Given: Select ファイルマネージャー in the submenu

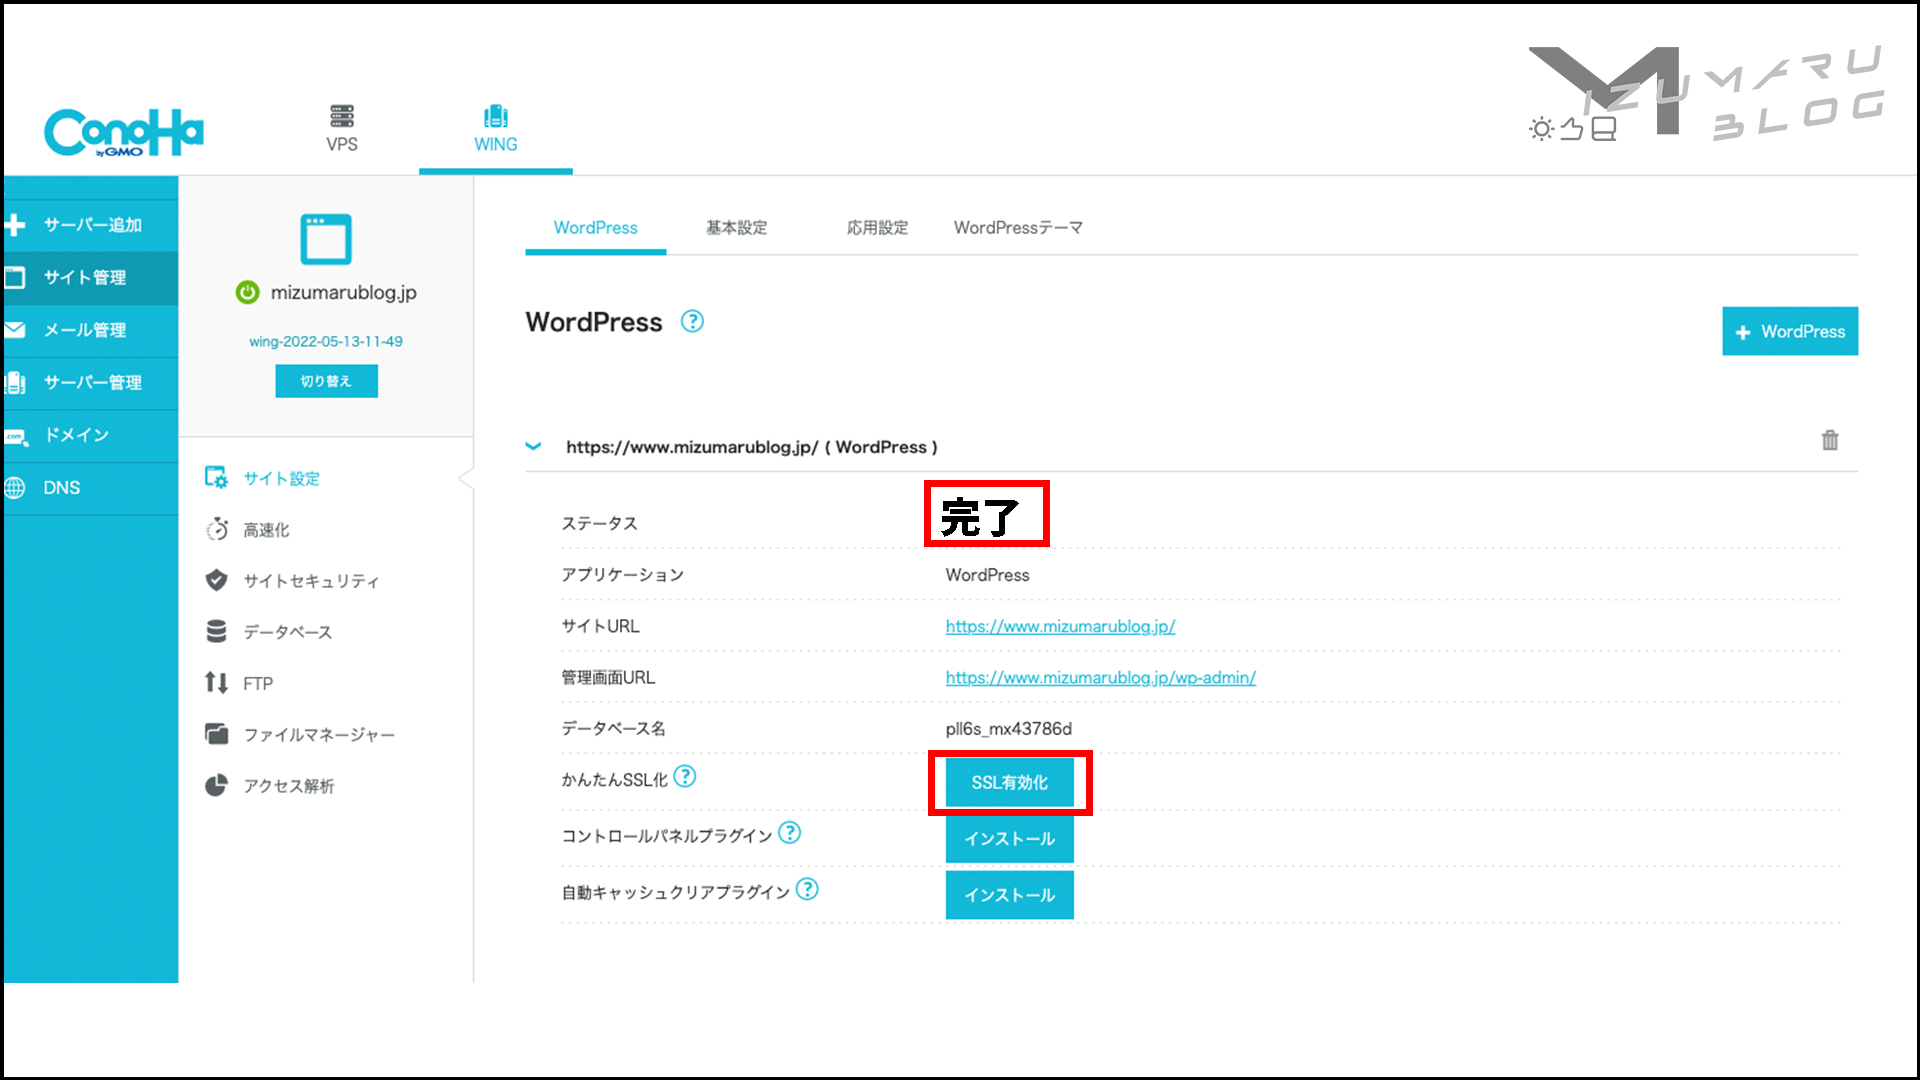Looking at the screenshot, I should pos(319,735).
